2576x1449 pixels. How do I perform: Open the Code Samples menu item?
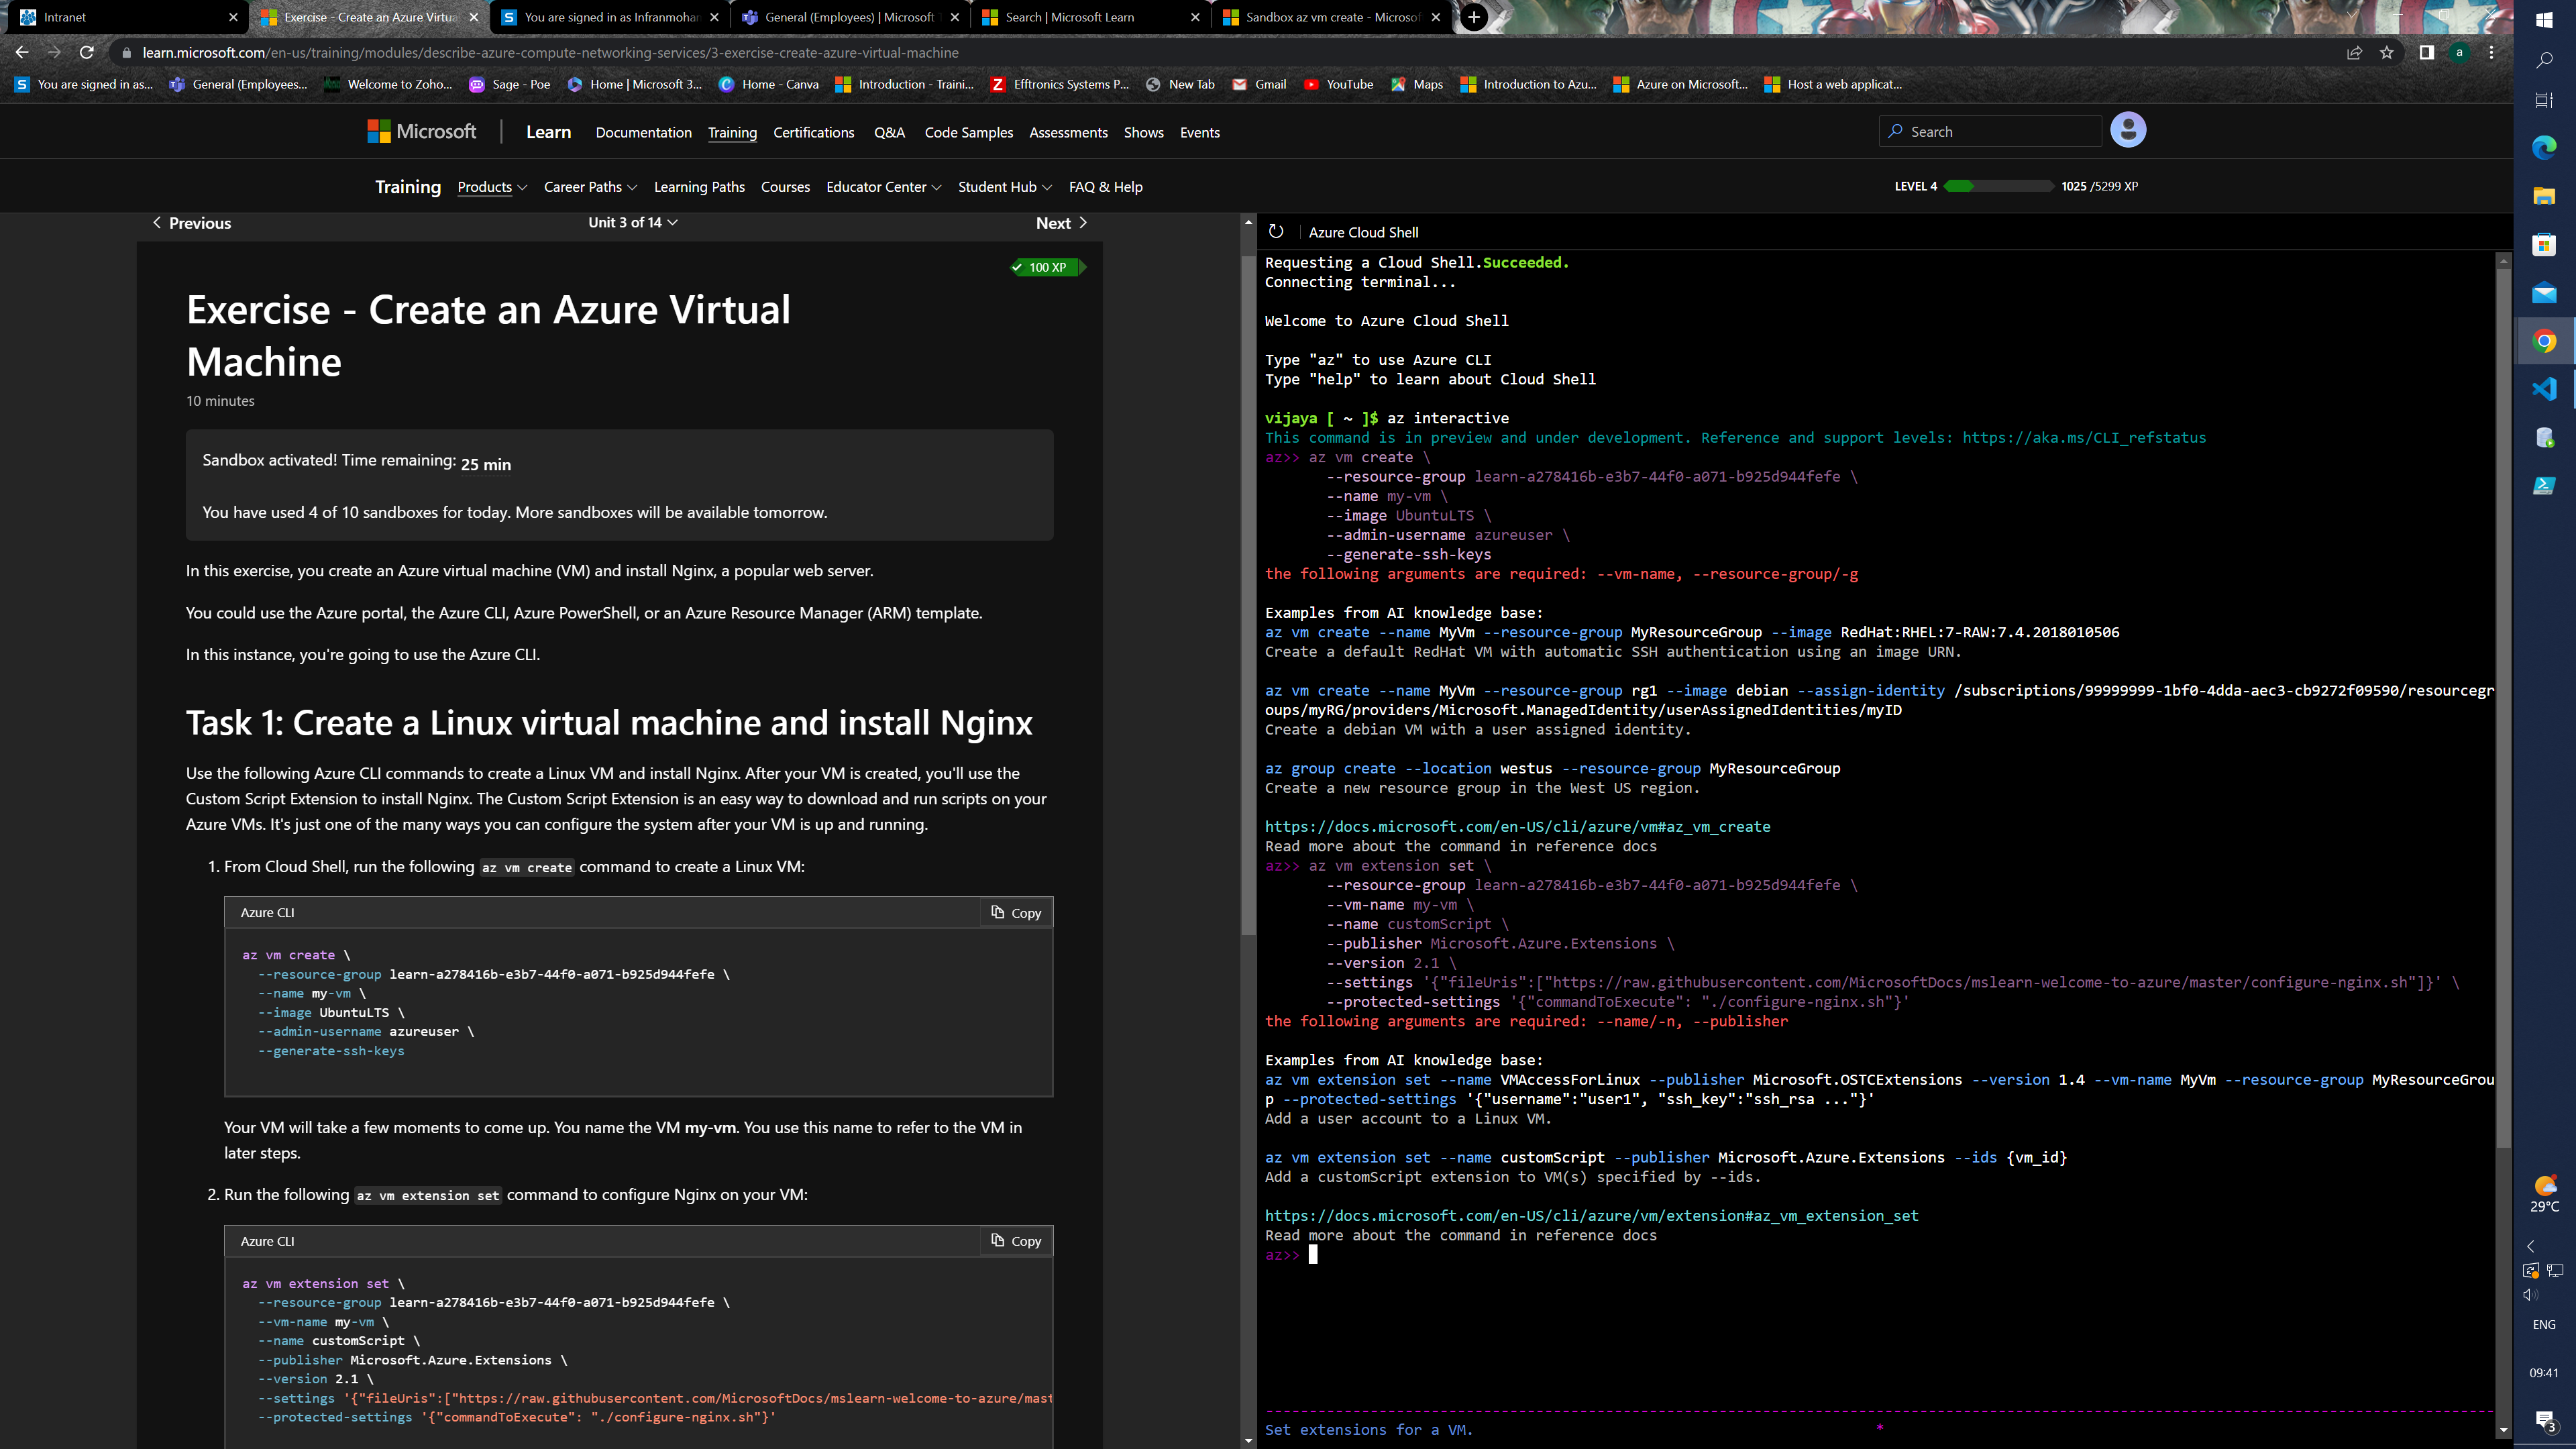coord(968,133)
